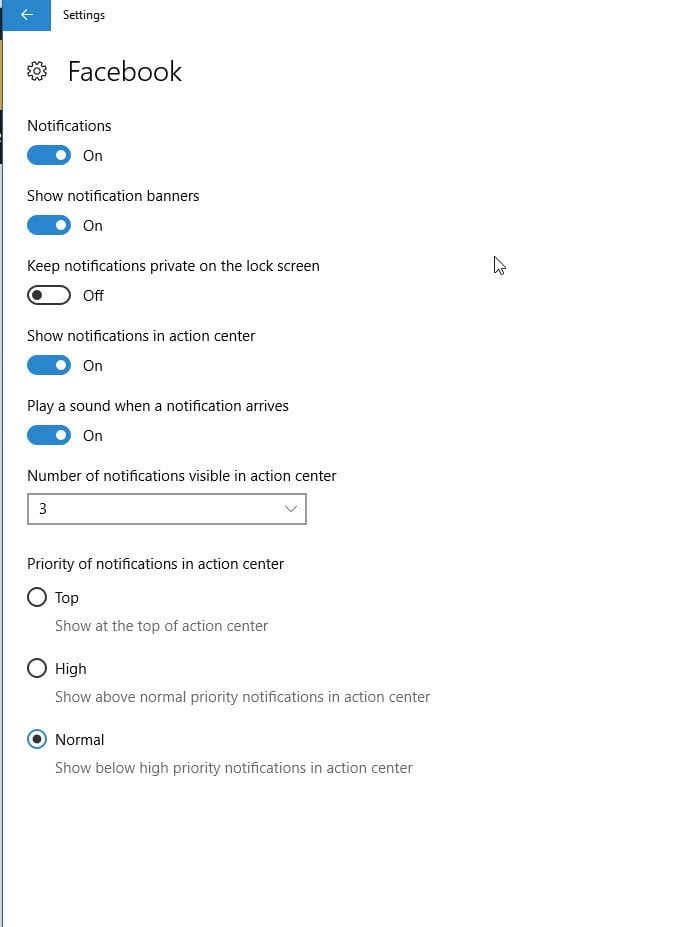Viewport: 691px width, 927px height.
Task: Click the Facebook page heading
Action: 124,72
